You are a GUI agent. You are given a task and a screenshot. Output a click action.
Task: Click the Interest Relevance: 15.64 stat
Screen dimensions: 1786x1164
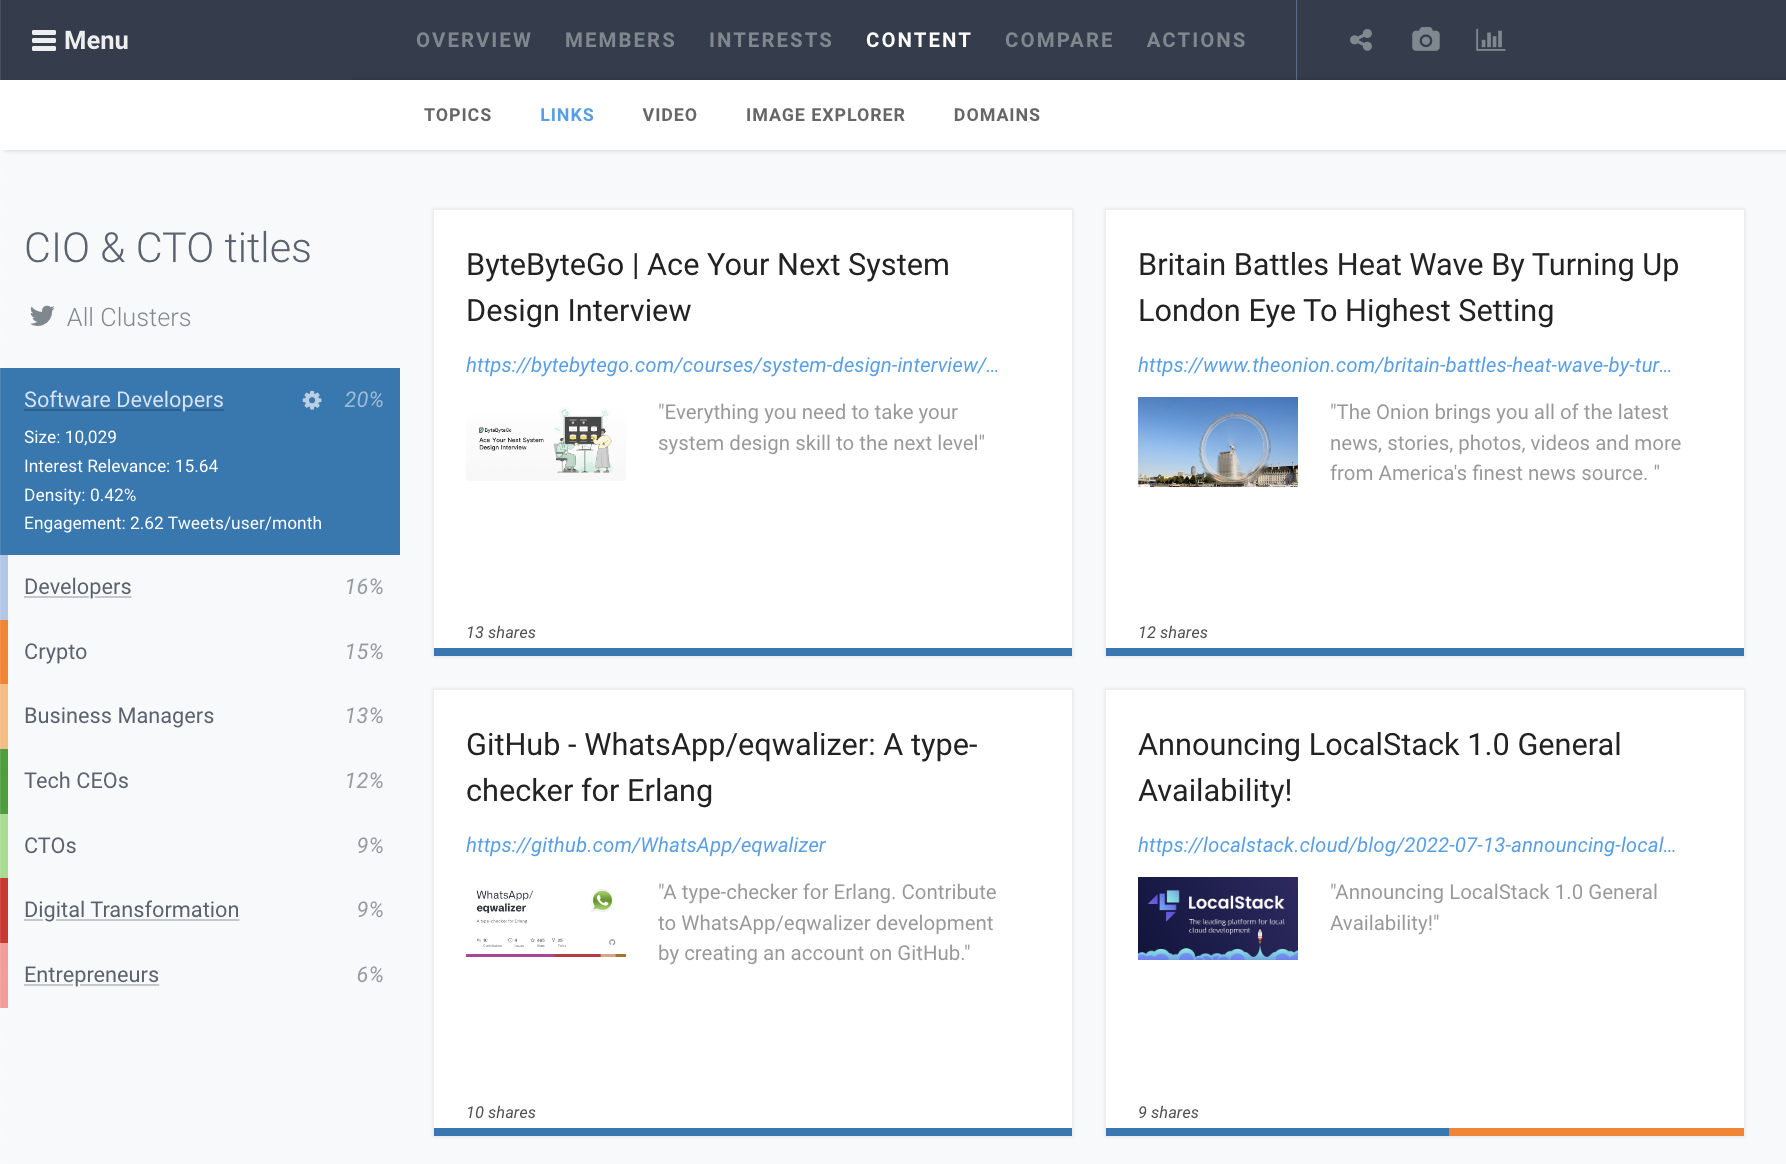coord(121,466)
